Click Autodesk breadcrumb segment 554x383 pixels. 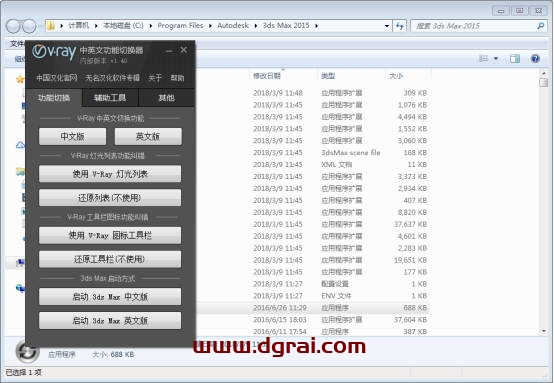[x=233, y=25]
